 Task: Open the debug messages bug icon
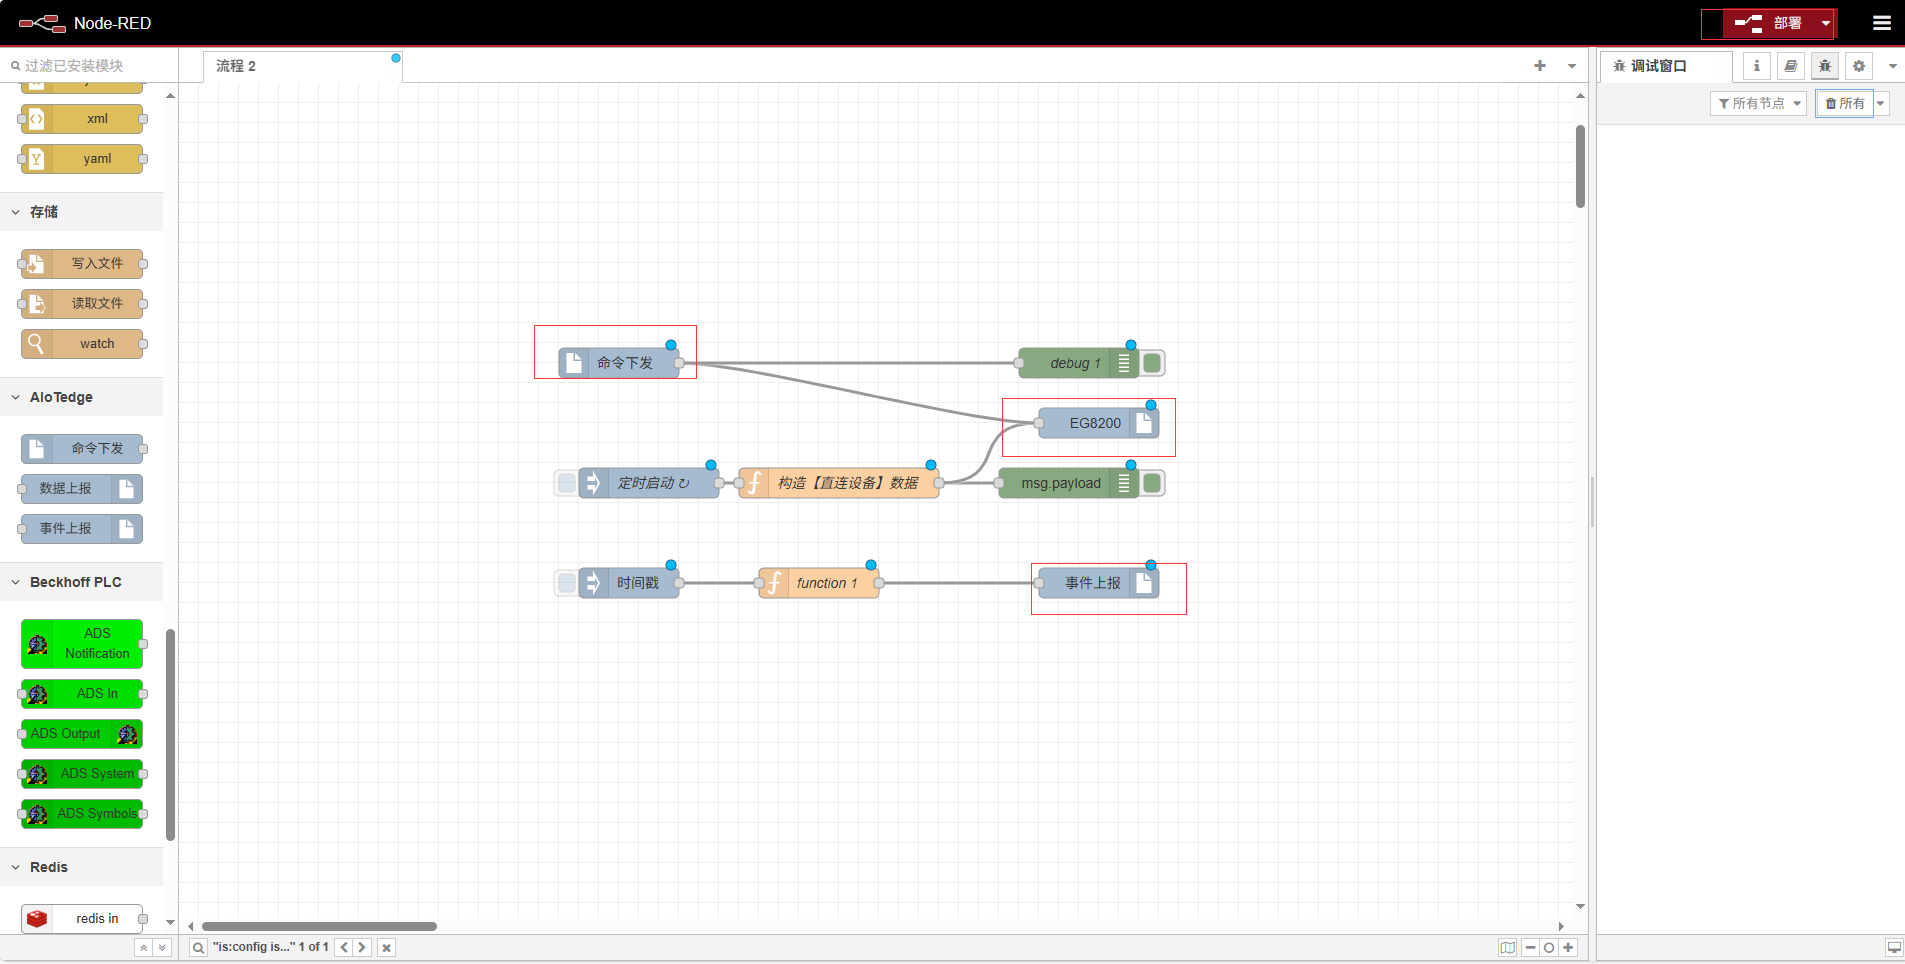click(x=1824, y=66)
